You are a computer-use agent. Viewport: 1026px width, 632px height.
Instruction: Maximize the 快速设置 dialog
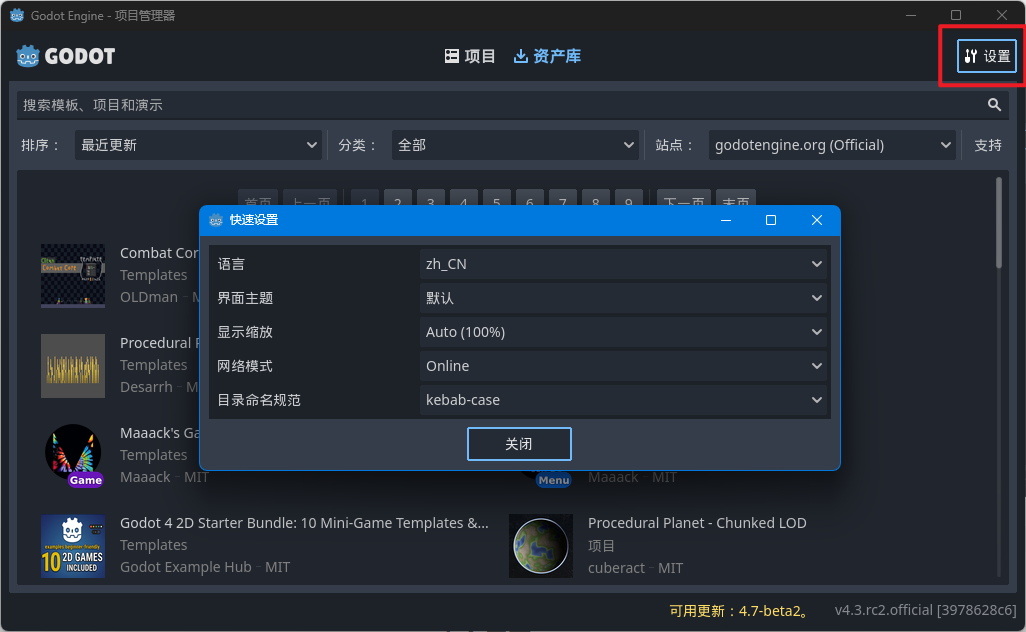[771, 220]
